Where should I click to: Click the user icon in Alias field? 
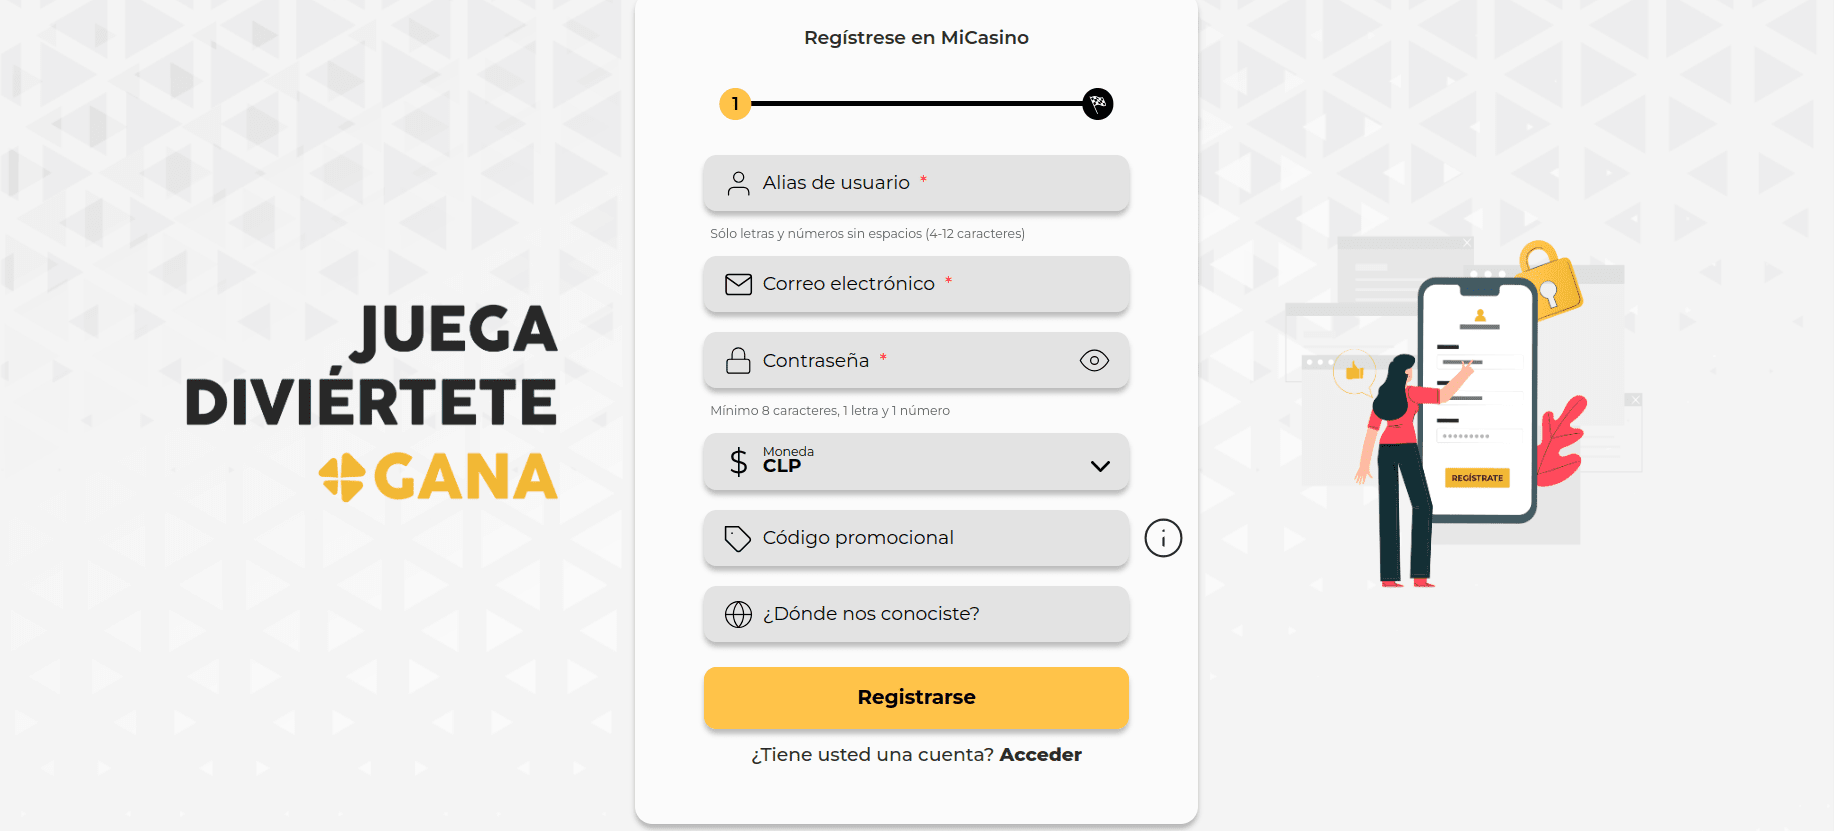(x=738, y=183)
